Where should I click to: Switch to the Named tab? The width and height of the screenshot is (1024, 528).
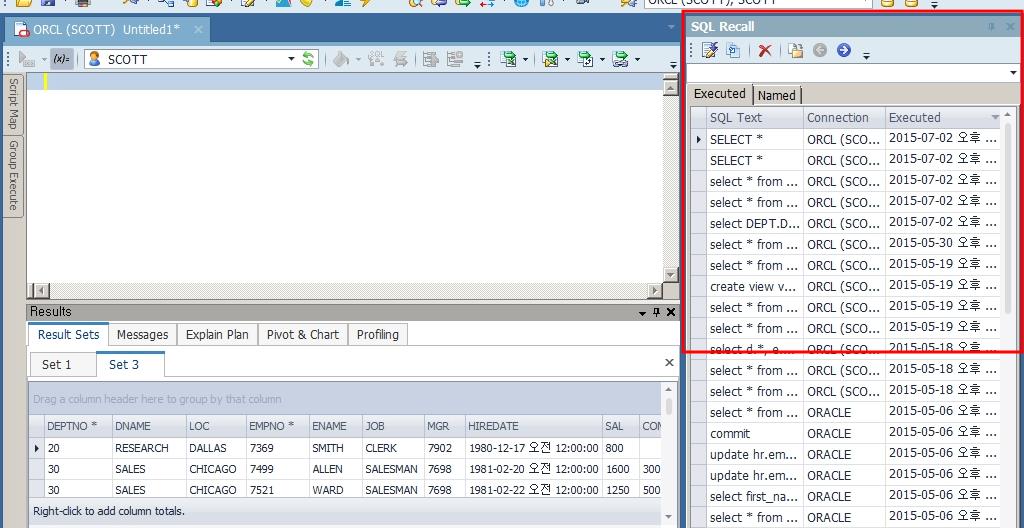777,95
